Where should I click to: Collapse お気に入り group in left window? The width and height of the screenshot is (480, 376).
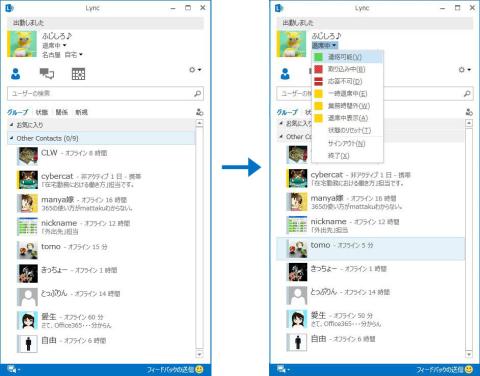point(12,125)
